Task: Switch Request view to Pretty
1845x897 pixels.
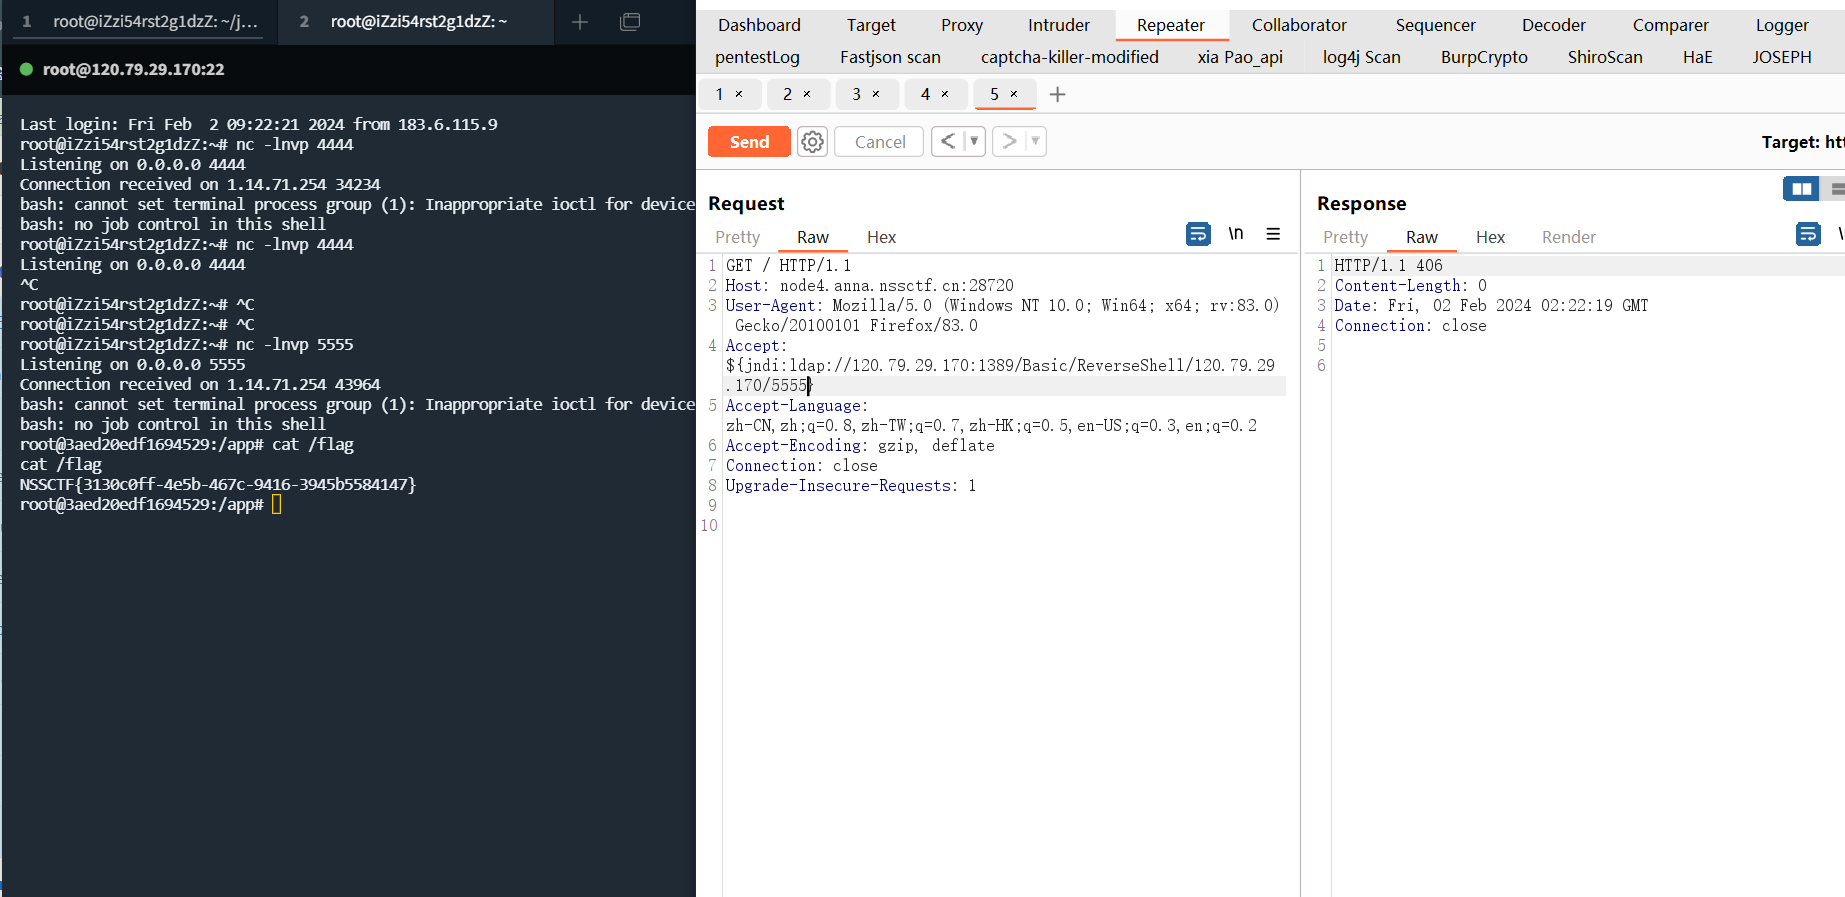Action: (737, 237)
